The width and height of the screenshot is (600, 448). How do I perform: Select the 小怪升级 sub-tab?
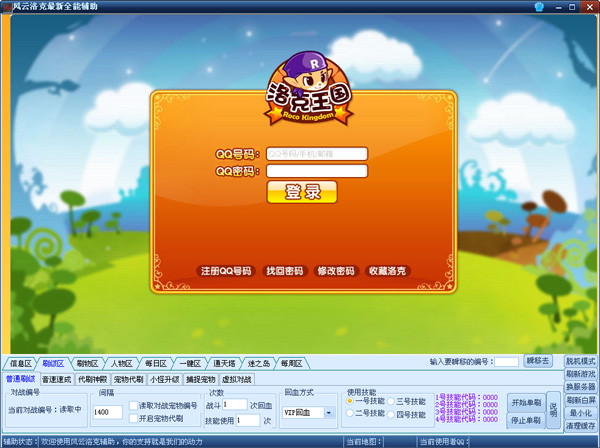[165, 379]
